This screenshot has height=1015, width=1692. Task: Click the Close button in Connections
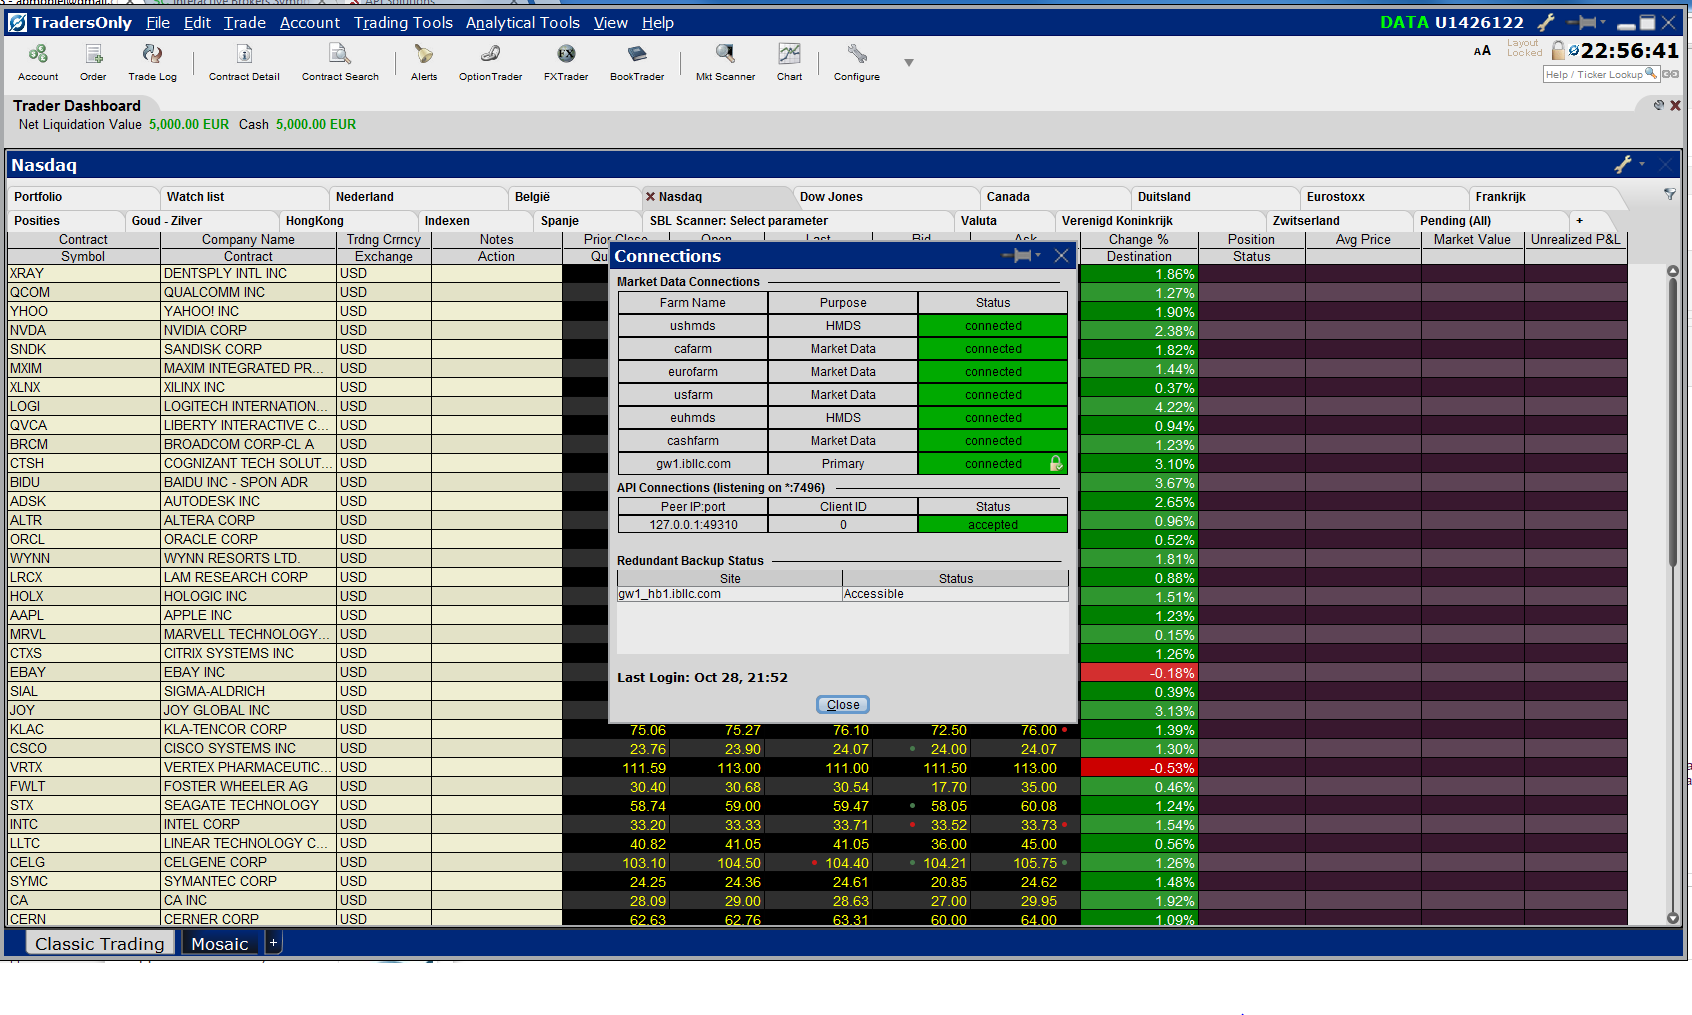coord(843,704)
